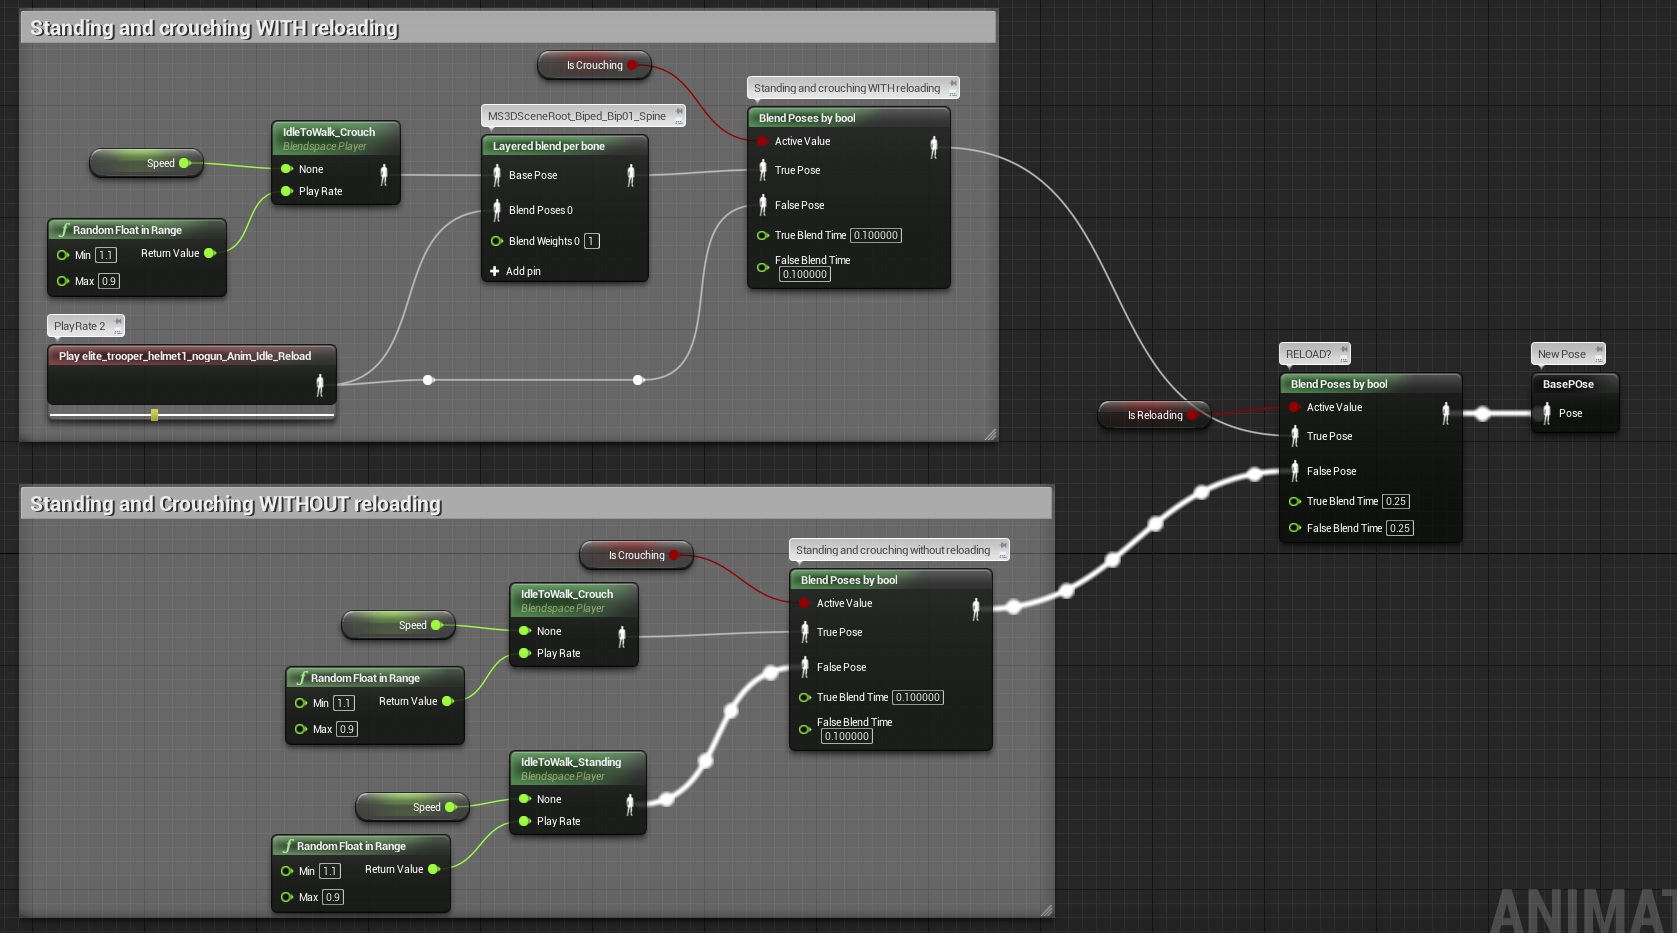Click output pose pin of IdleToWalk_Standing
Viewport: 1677px width, 933px height.
tap(630, 804)
